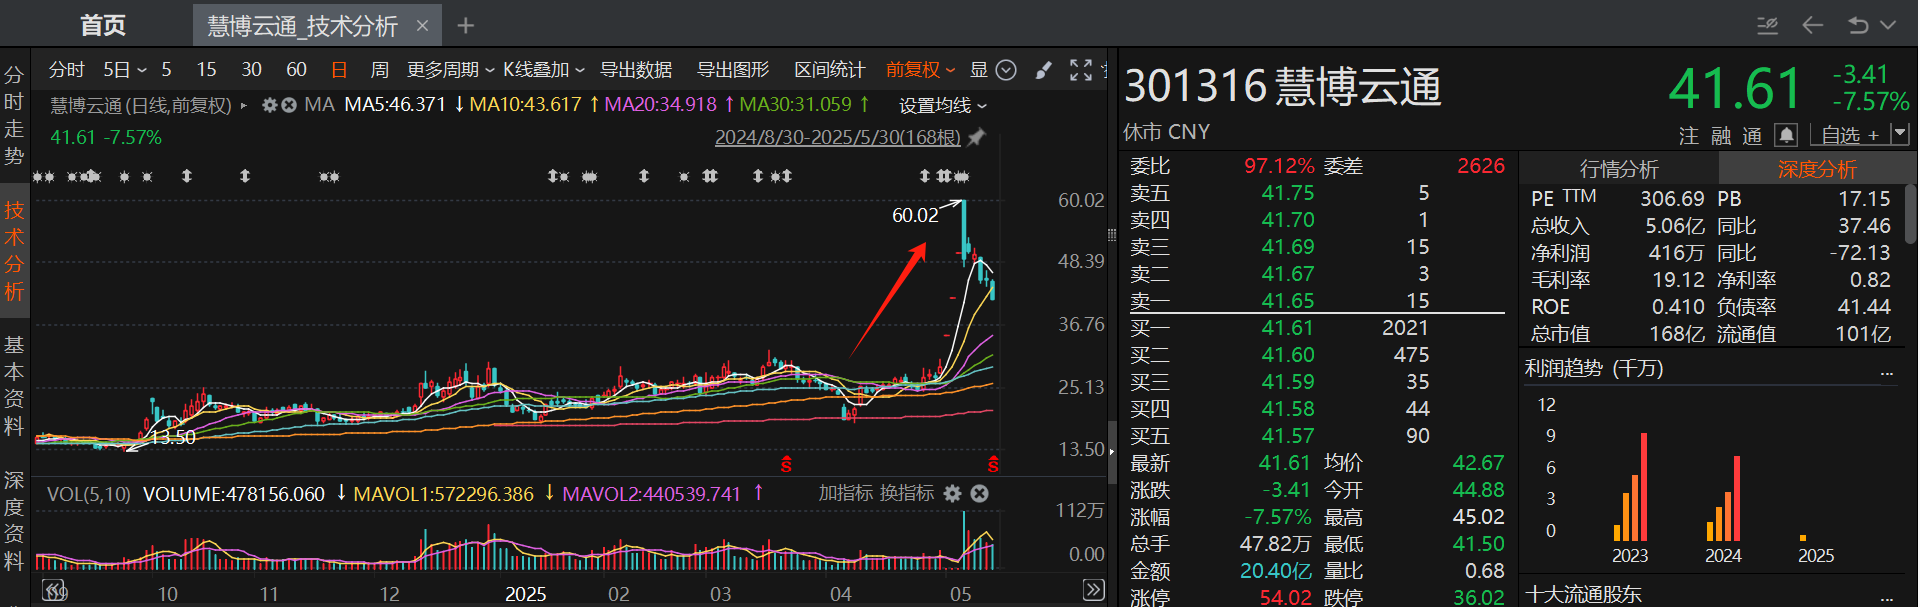Toggle fullscreen chart icon
1920x607 pixels.
point(1081,70)
